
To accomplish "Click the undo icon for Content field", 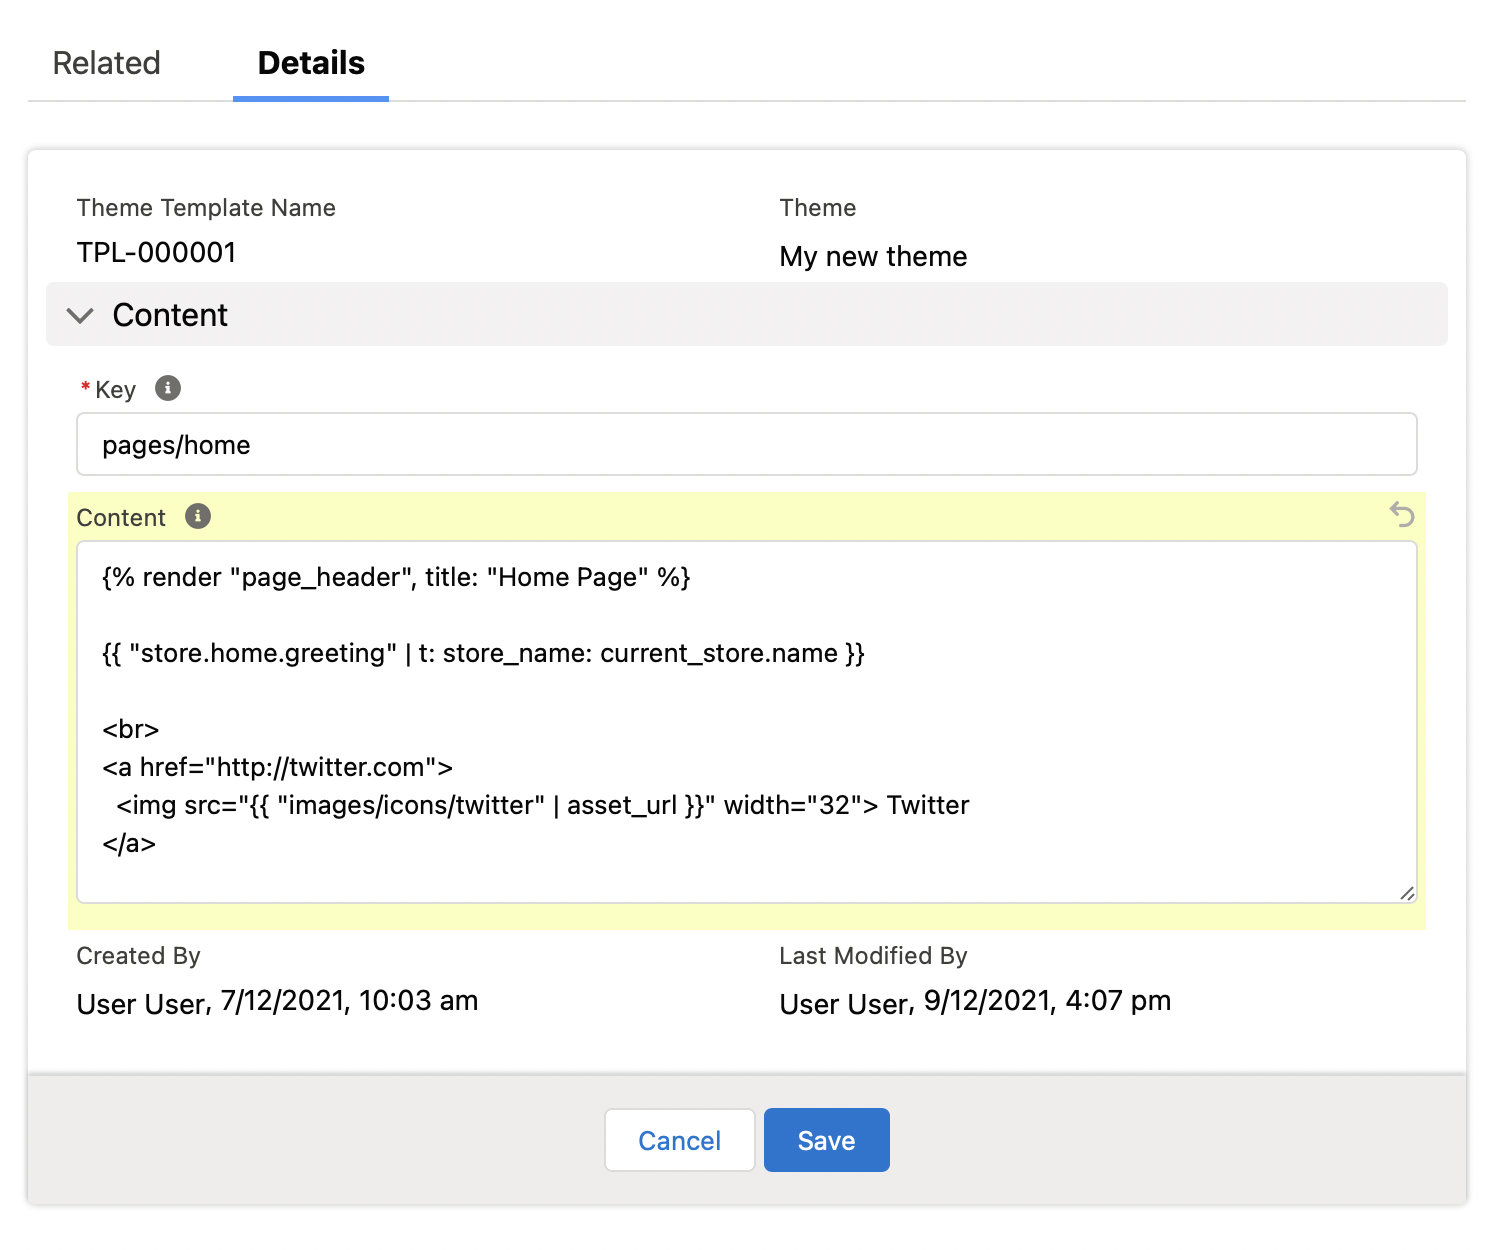I will coord(1402,515).
